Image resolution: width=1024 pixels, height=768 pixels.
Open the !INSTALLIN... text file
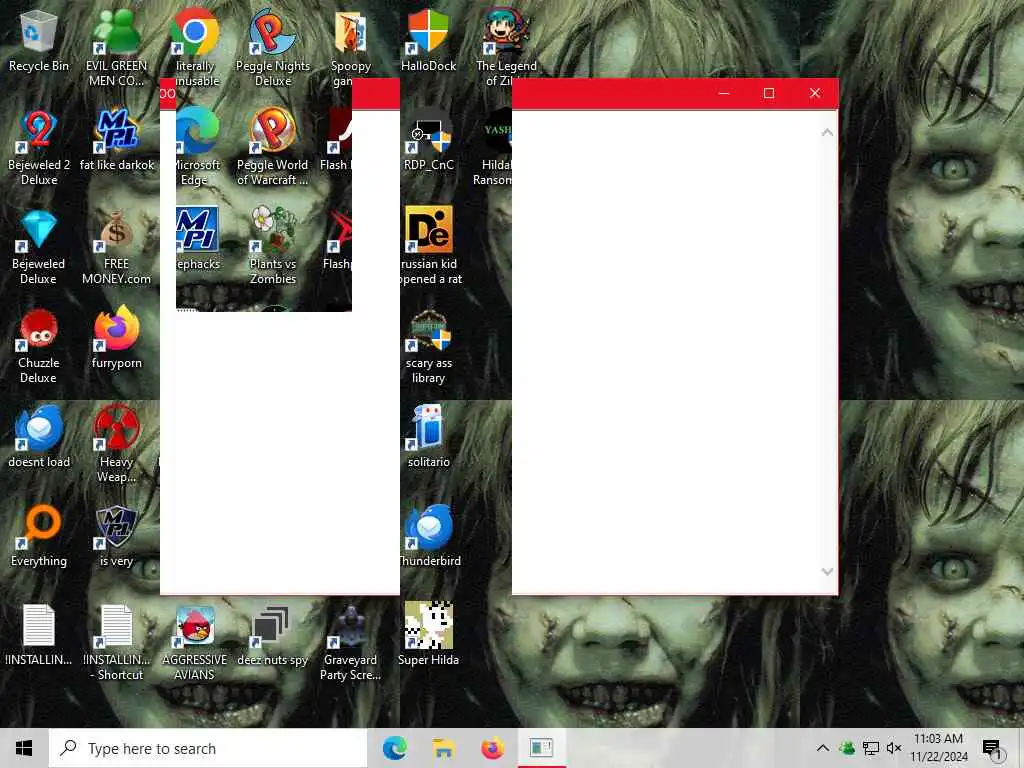pyautogui.click(x=39, y=635)
